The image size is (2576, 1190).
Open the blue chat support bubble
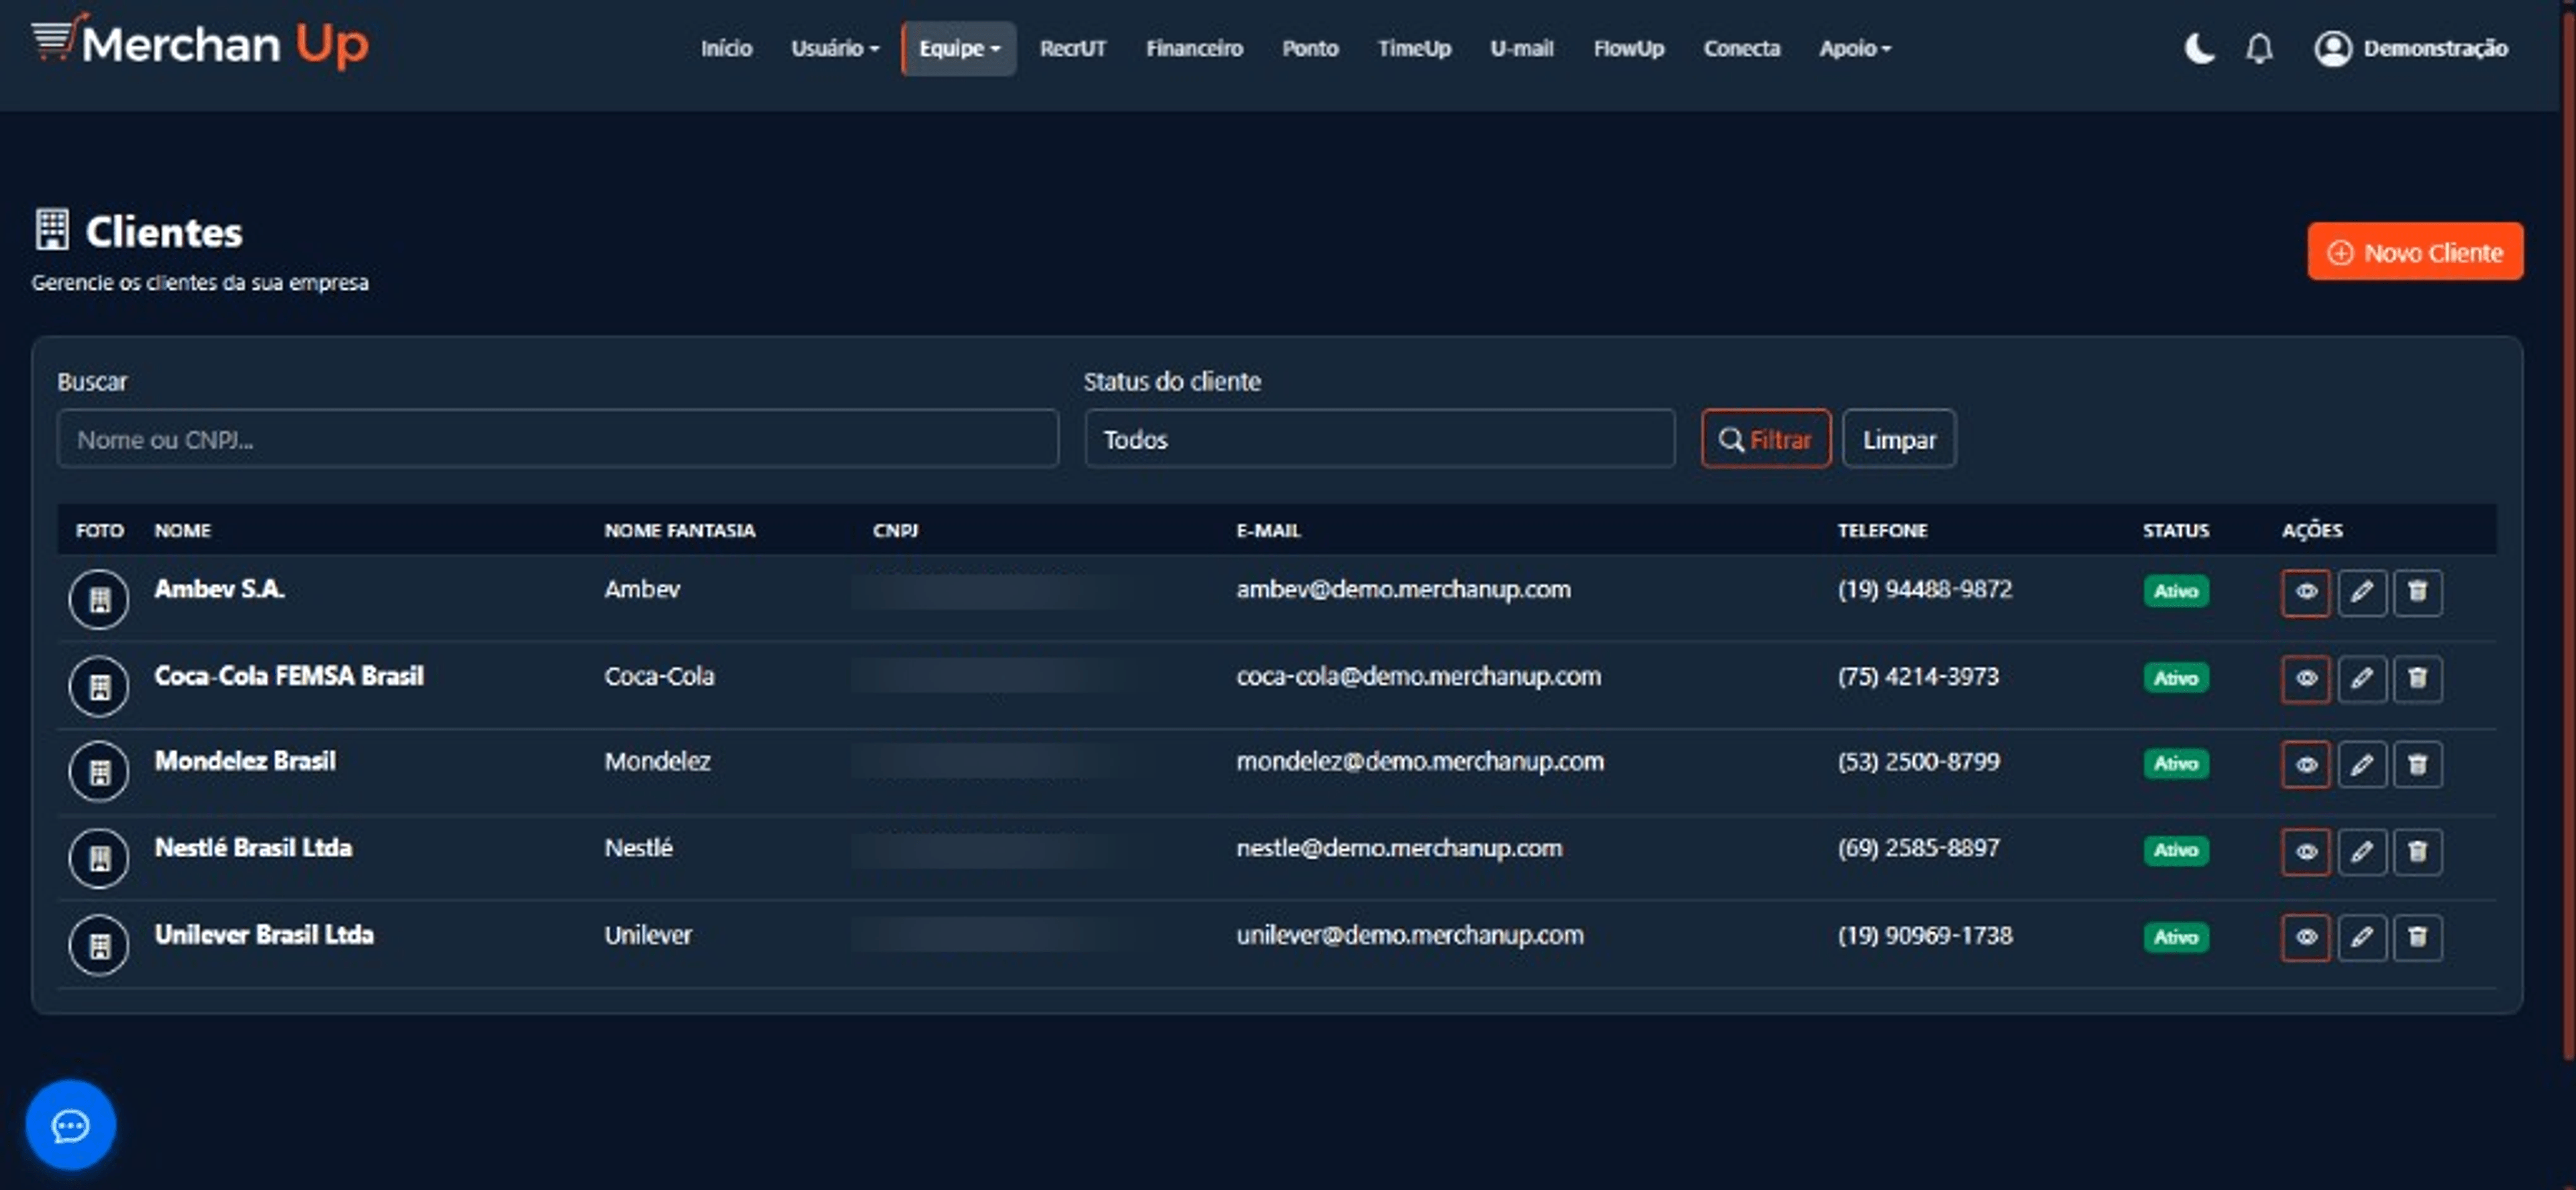point(71,1125)
